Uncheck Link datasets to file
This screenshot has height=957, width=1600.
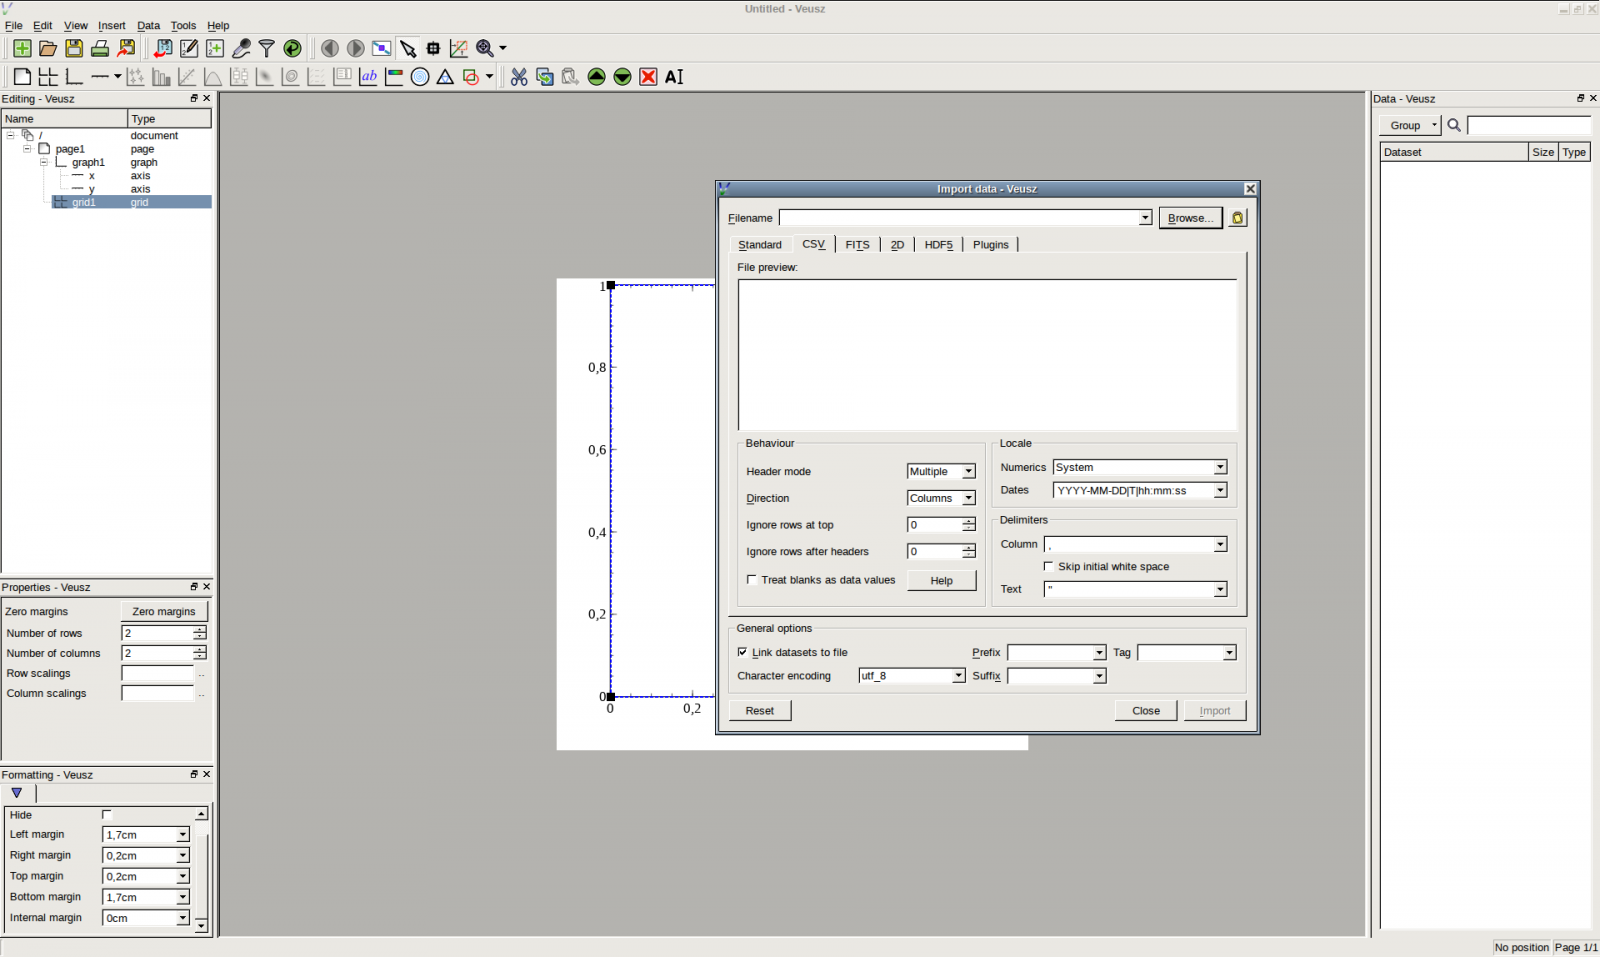pyautogui.click(x=743, y=652)
